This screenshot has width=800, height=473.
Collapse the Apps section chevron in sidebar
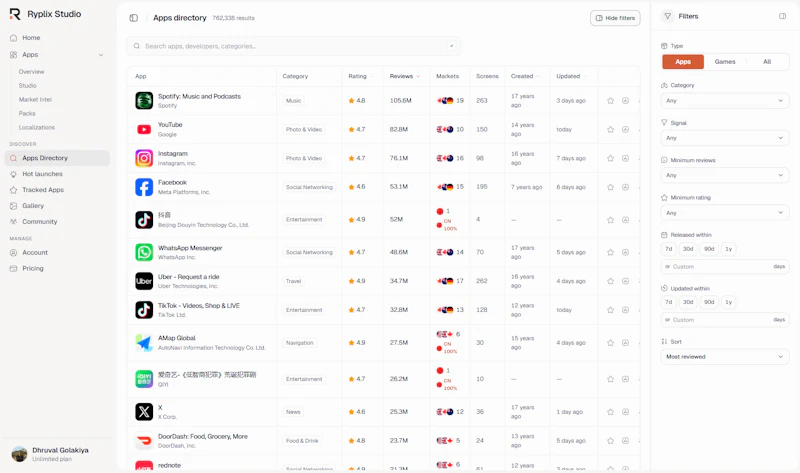pyautogui.click(x=101, y=55)
